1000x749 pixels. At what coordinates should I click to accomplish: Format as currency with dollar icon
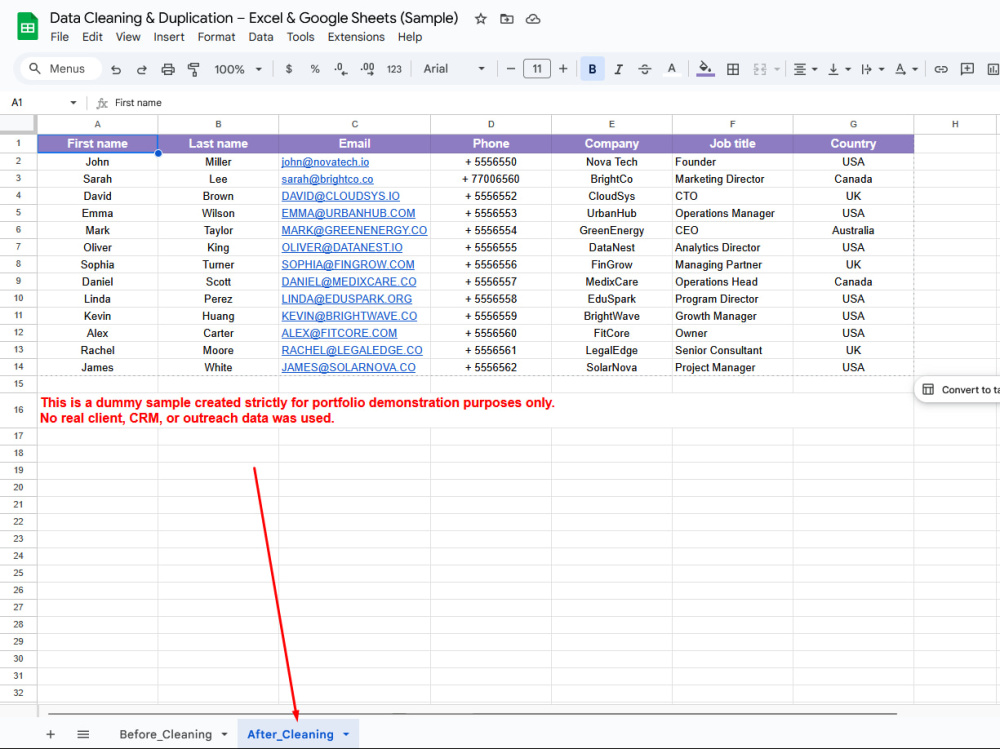[x=289, y=69]
